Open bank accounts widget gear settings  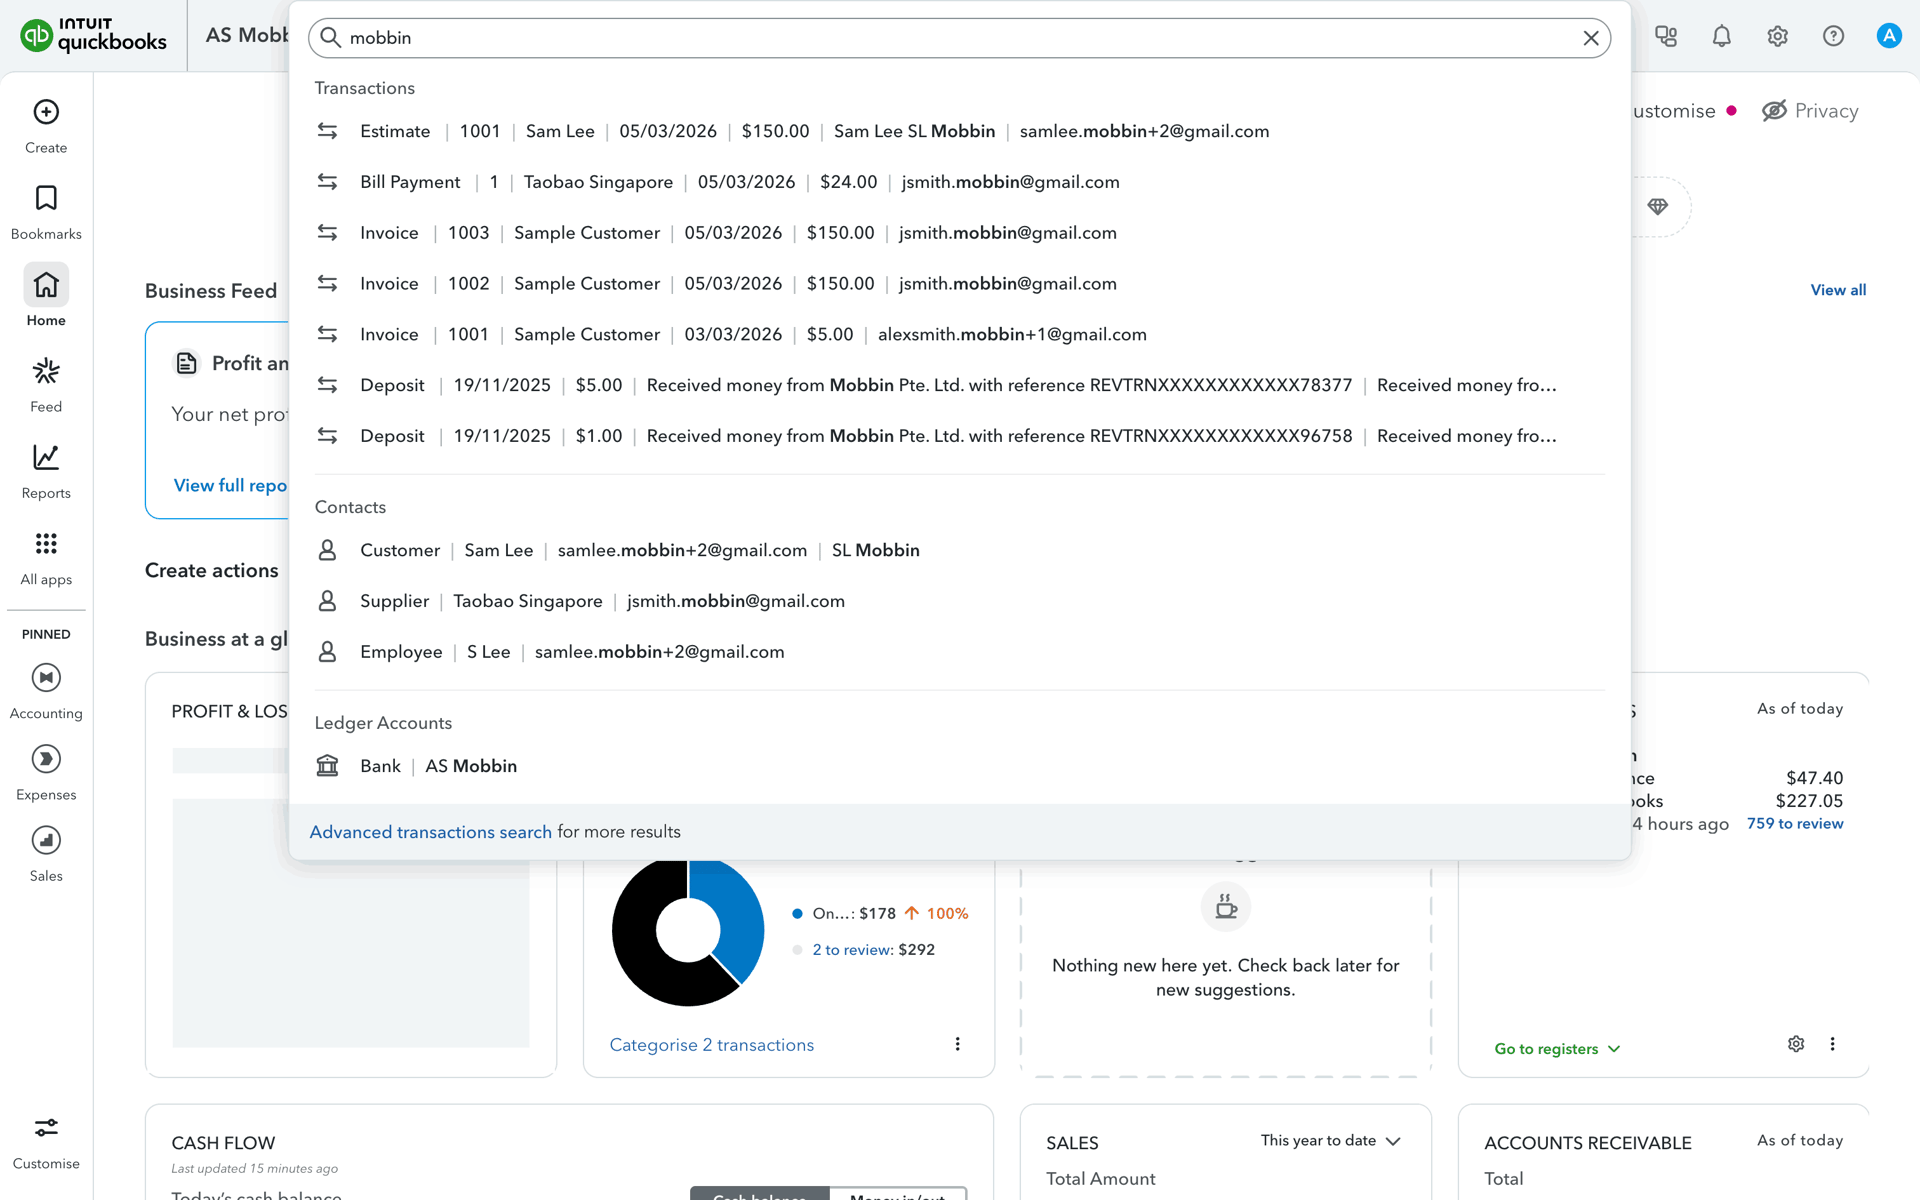click(x=1796, y=1044)
